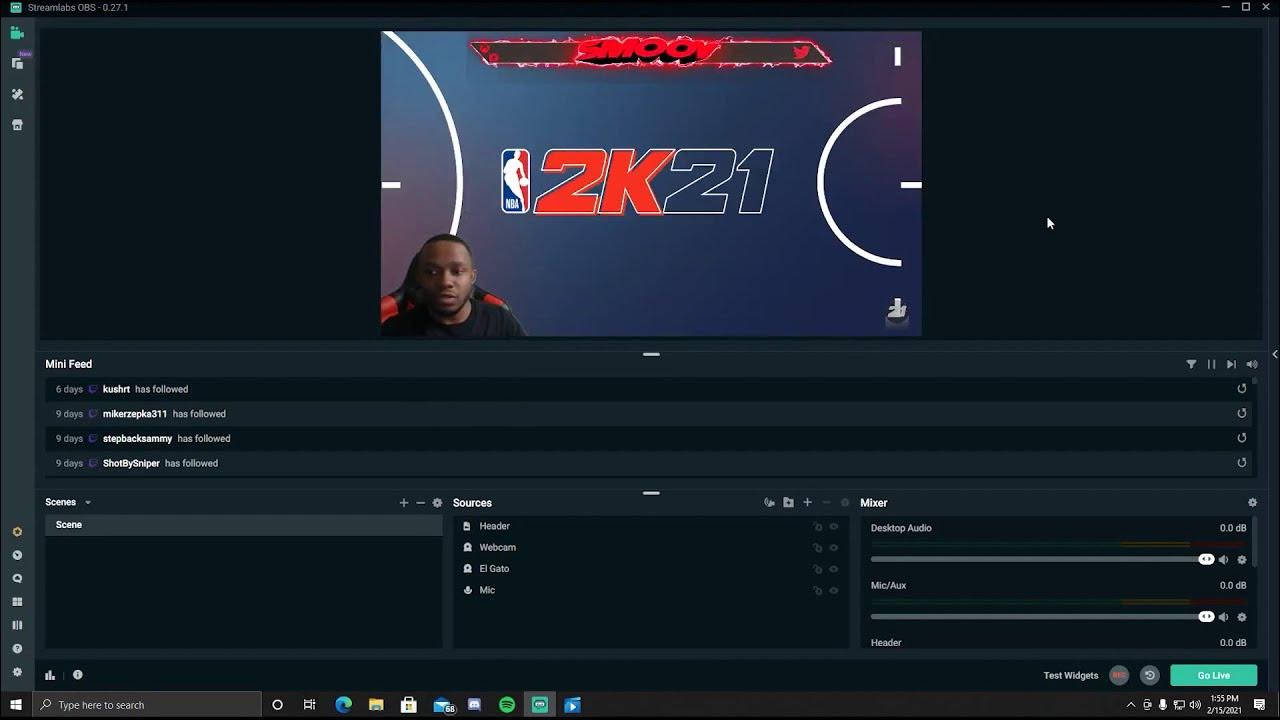Replay alert for mikerzepka311 follow

click(x=1242, y=414)
